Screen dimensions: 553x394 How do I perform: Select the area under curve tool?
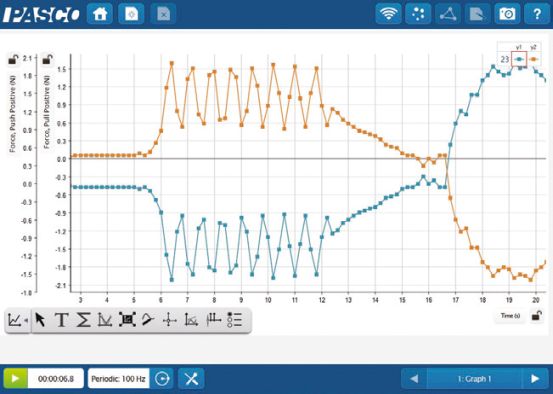pos(192,320)
